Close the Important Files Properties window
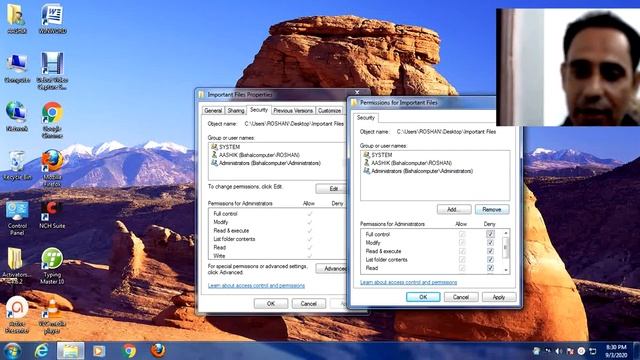 point(357,93)
